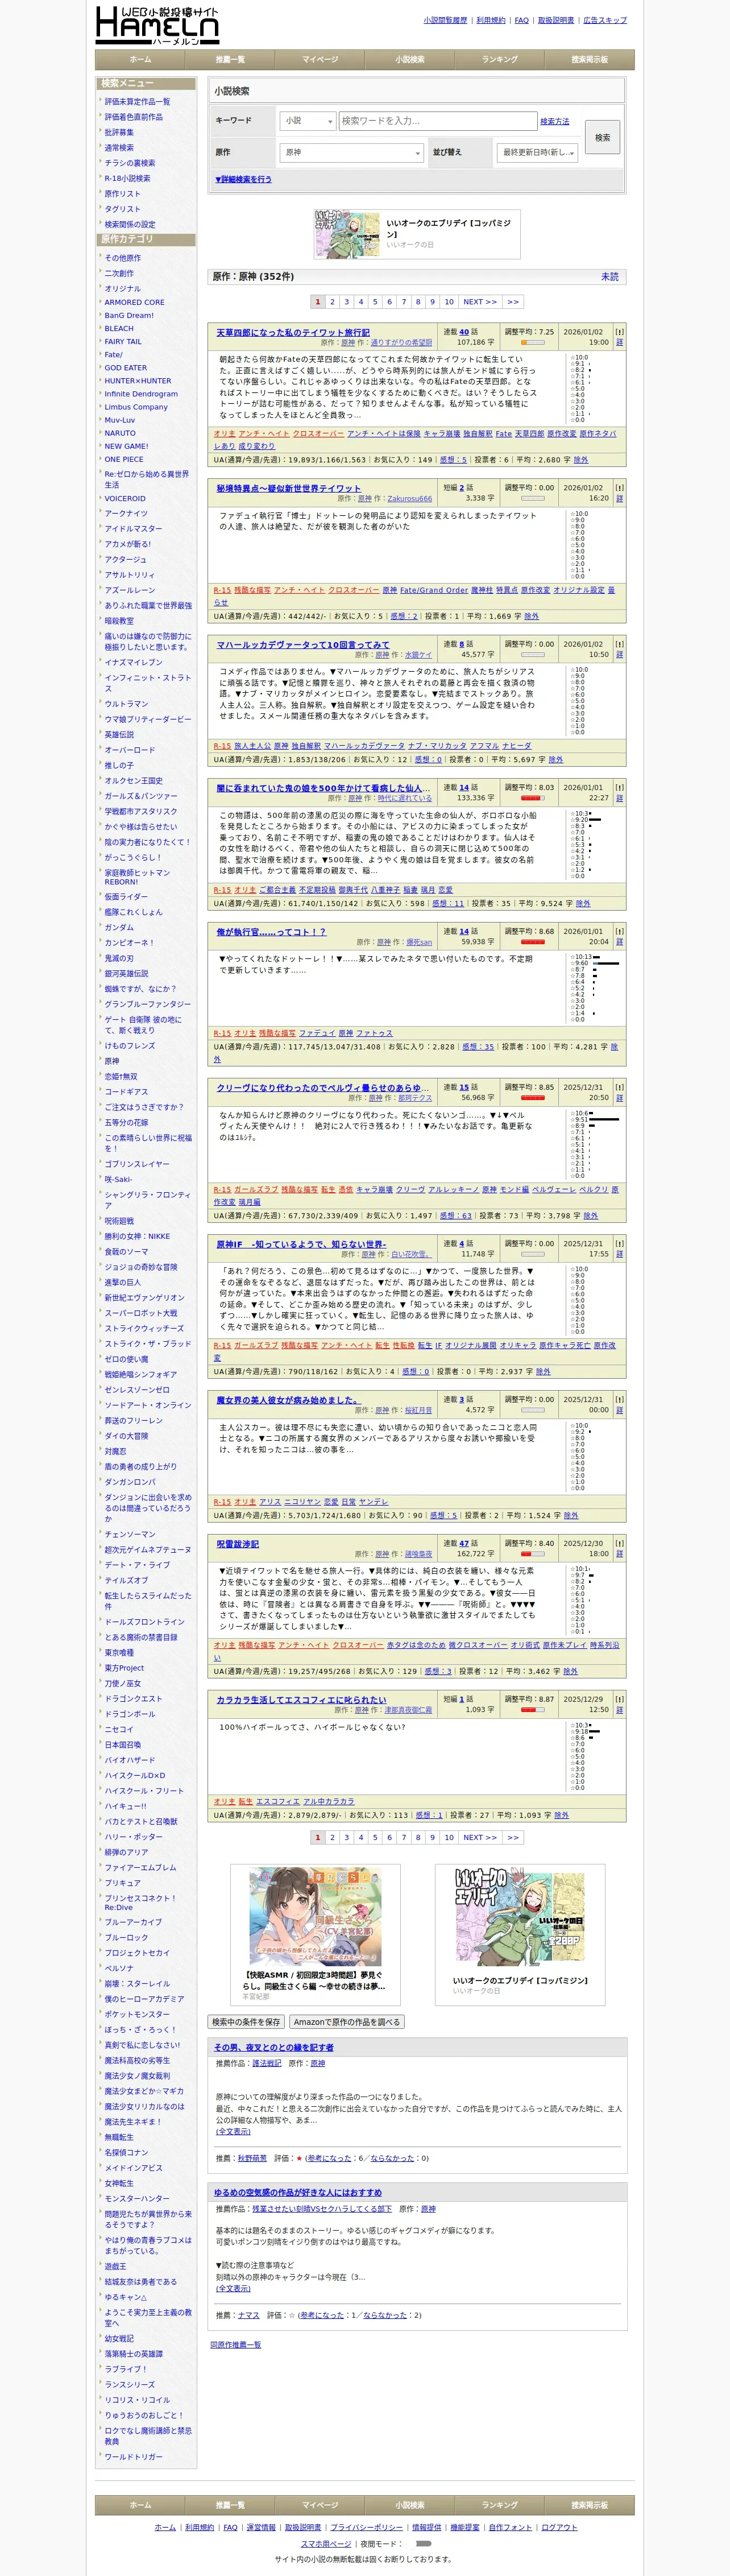Open the 推薦一覧 tab in top navigation
Screen dimensions: 730x2576
pyautogui.click(x=230, y=60)
